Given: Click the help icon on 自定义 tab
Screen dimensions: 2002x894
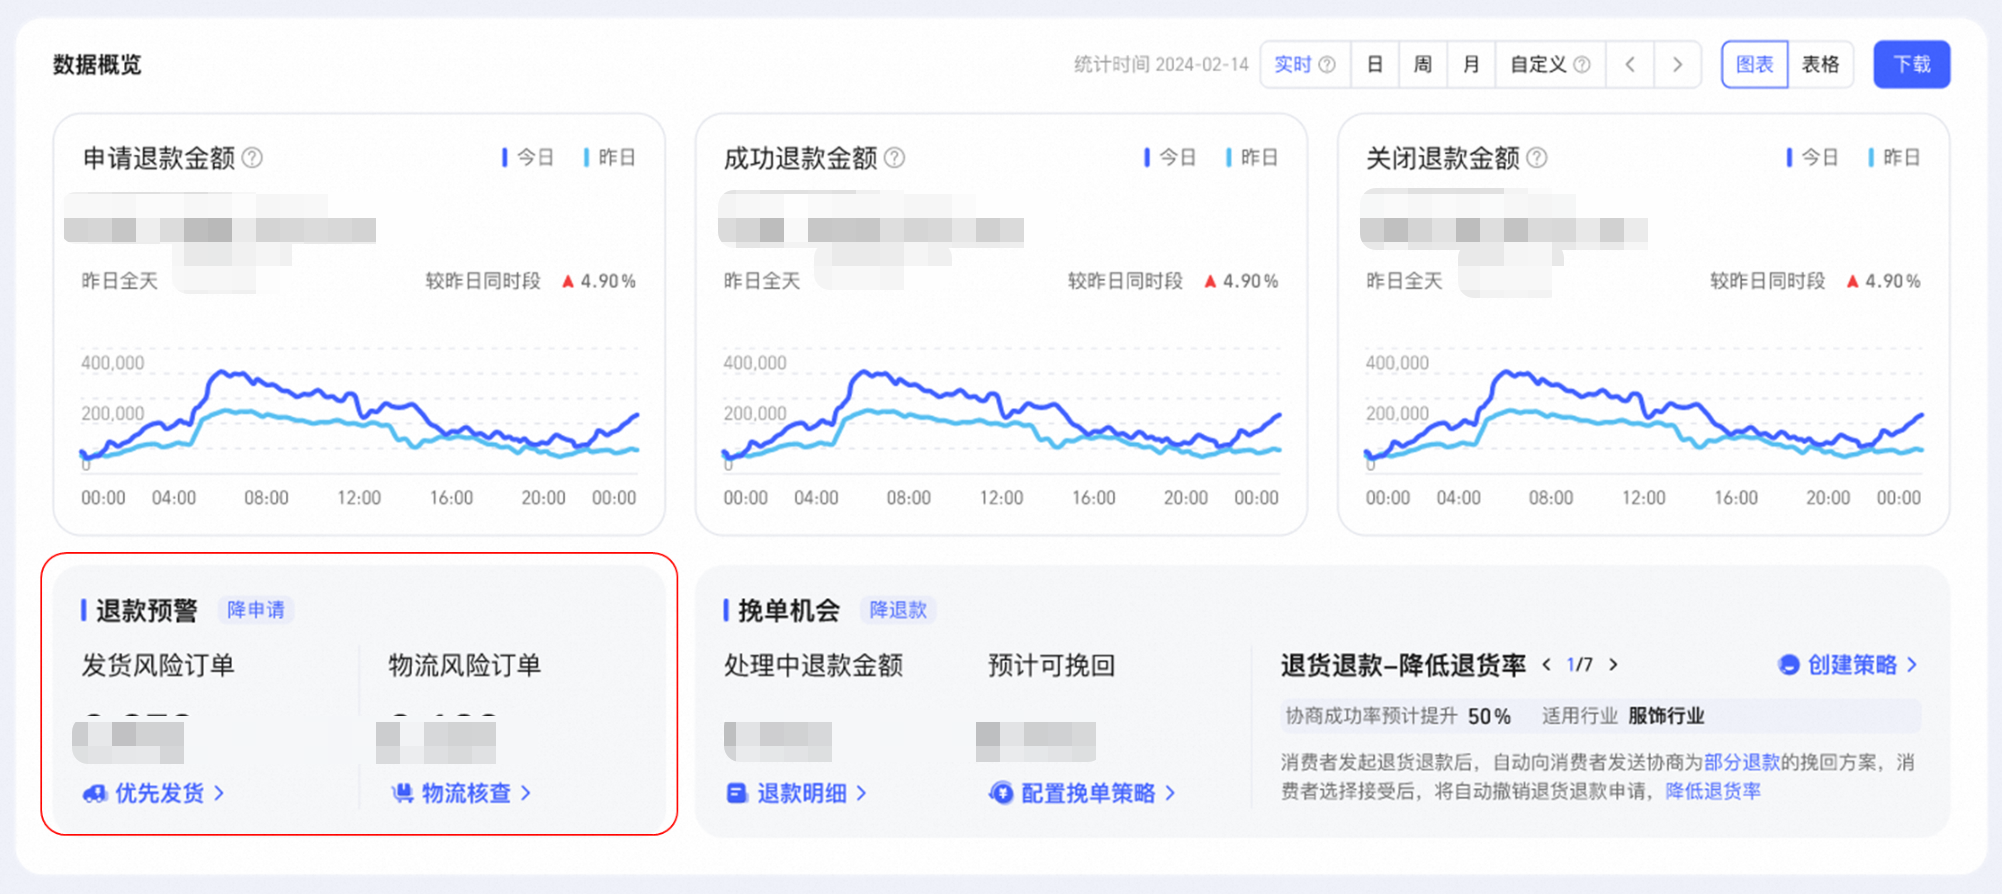Looking at the screenshot, I should pos(1582,65).
